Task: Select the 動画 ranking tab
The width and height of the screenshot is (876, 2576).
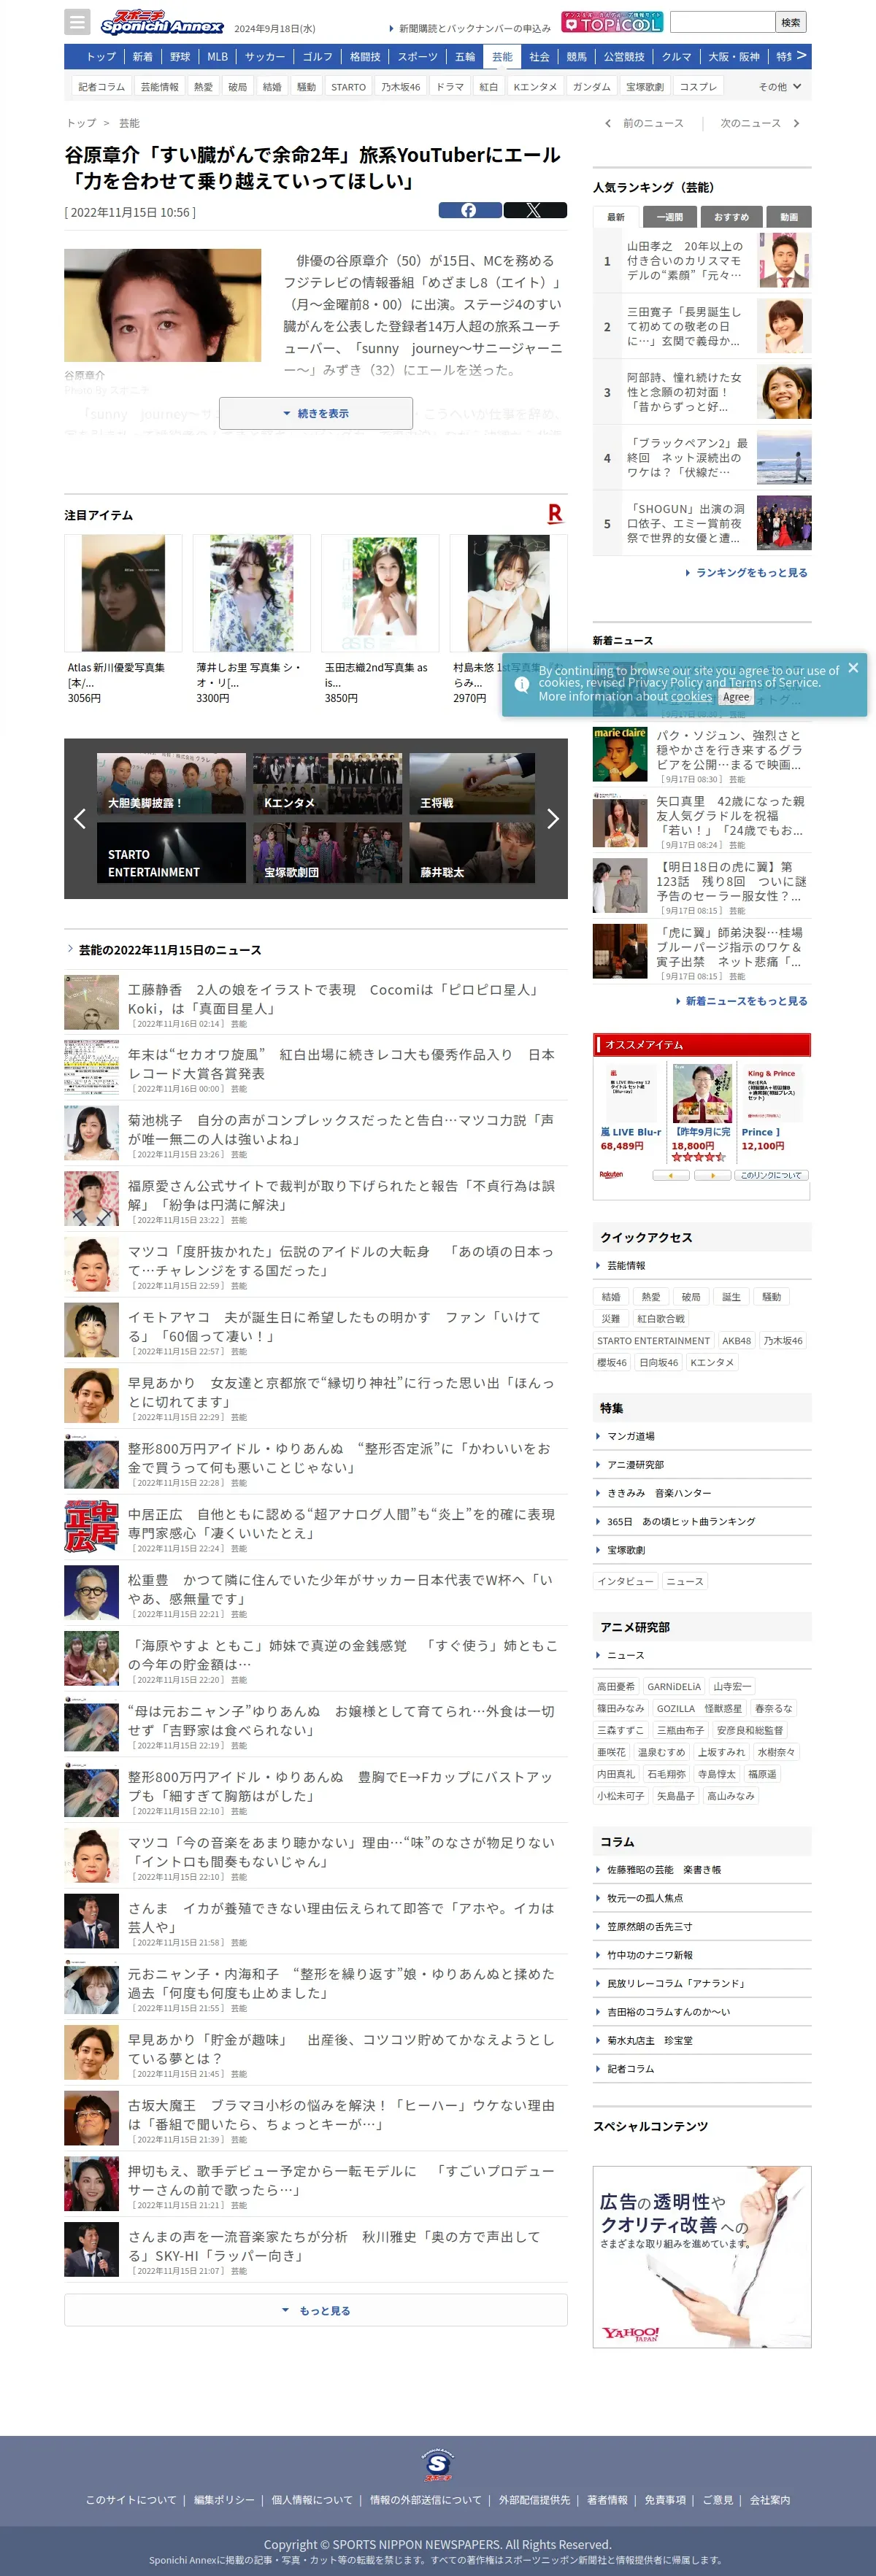Action: [789, 217]
